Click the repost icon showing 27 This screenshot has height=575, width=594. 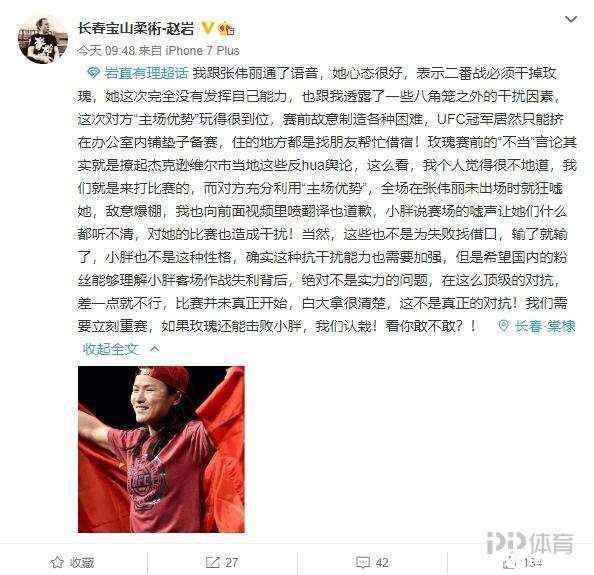click(213, 562)
